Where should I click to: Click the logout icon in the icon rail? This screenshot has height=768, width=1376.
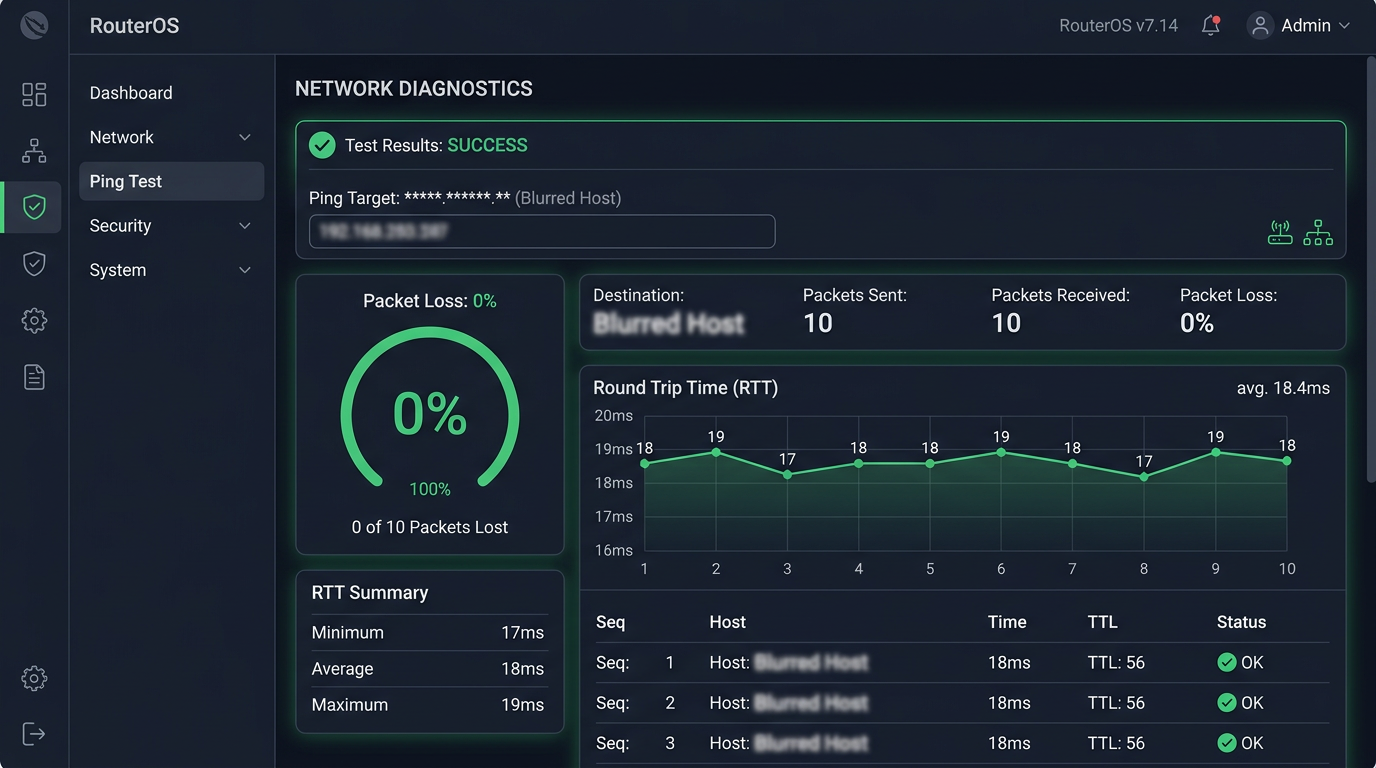click(x=34, y=734)
